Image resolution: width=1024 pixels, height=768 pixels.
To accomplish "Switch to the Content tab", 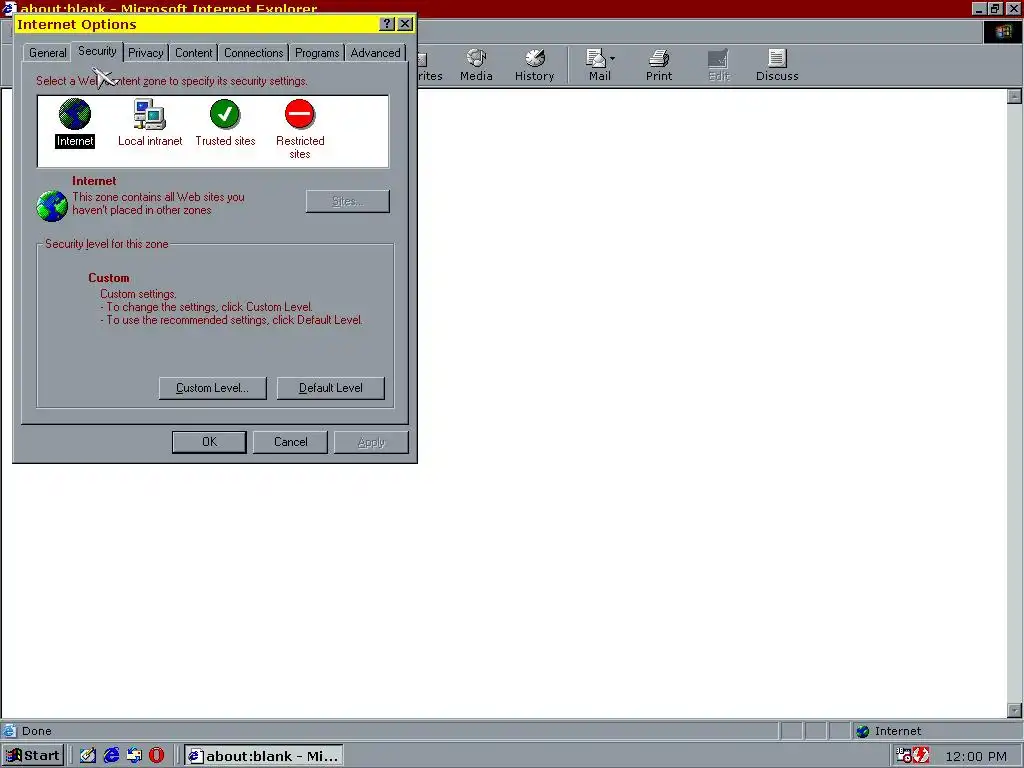I will 193,53.
